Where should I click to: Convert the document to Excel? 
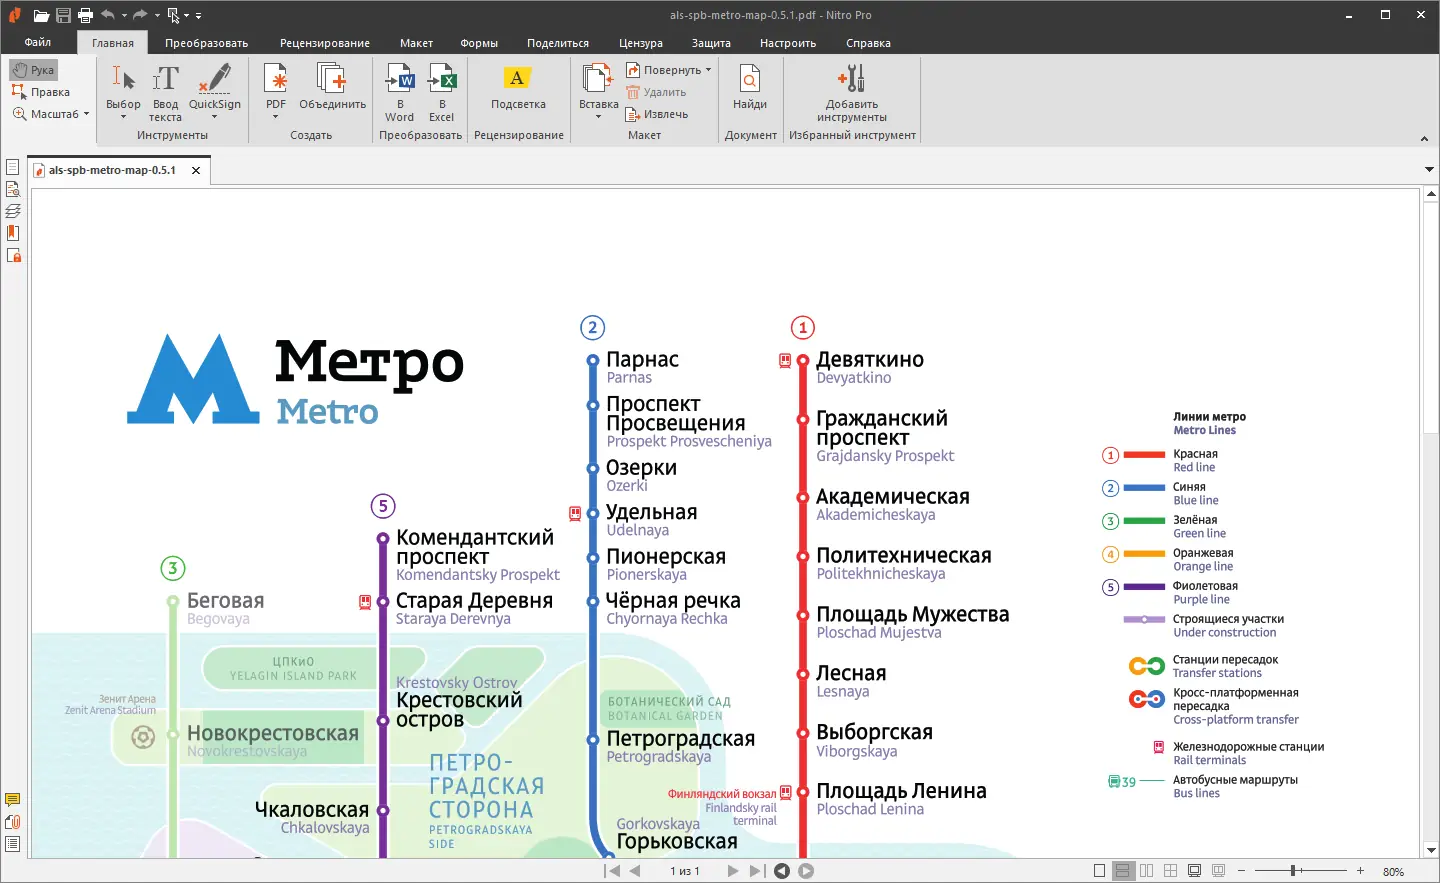tap(443, 90)
